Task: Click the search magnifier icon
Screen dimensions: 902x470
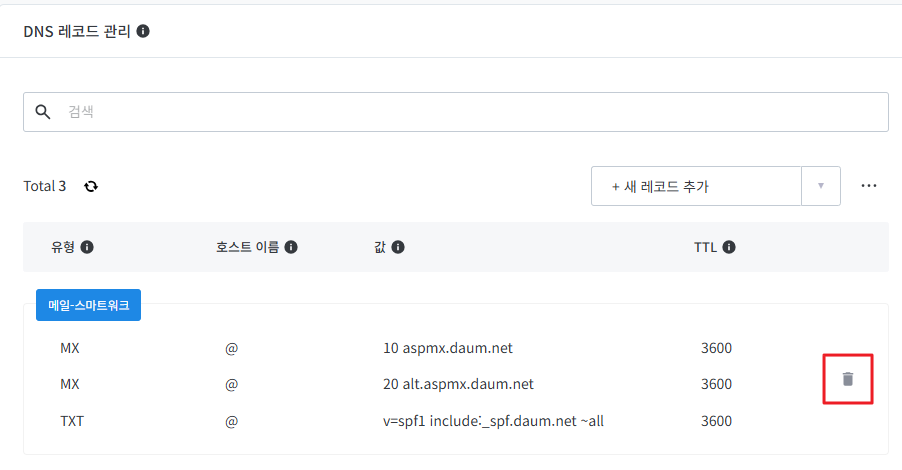Action: (x=43, y=112)
